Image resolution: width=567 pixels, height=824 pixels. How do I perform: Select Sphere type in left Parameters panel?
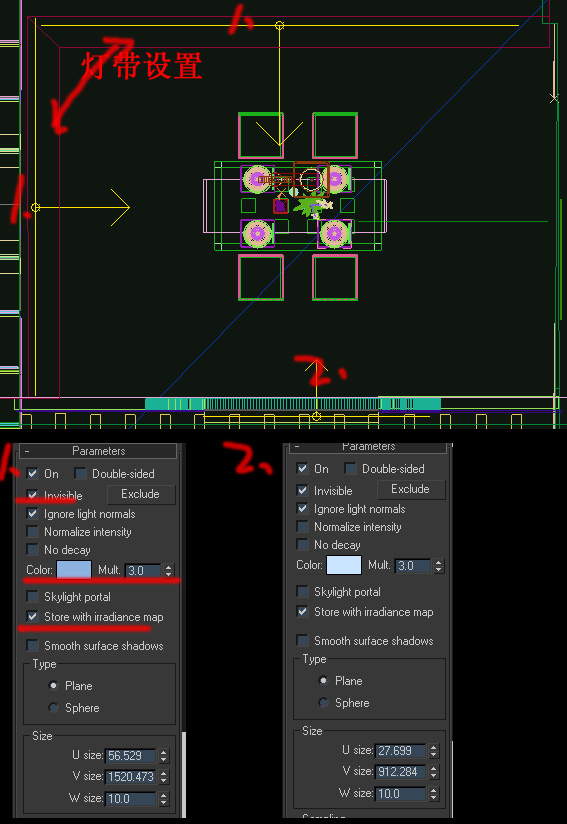54,708
